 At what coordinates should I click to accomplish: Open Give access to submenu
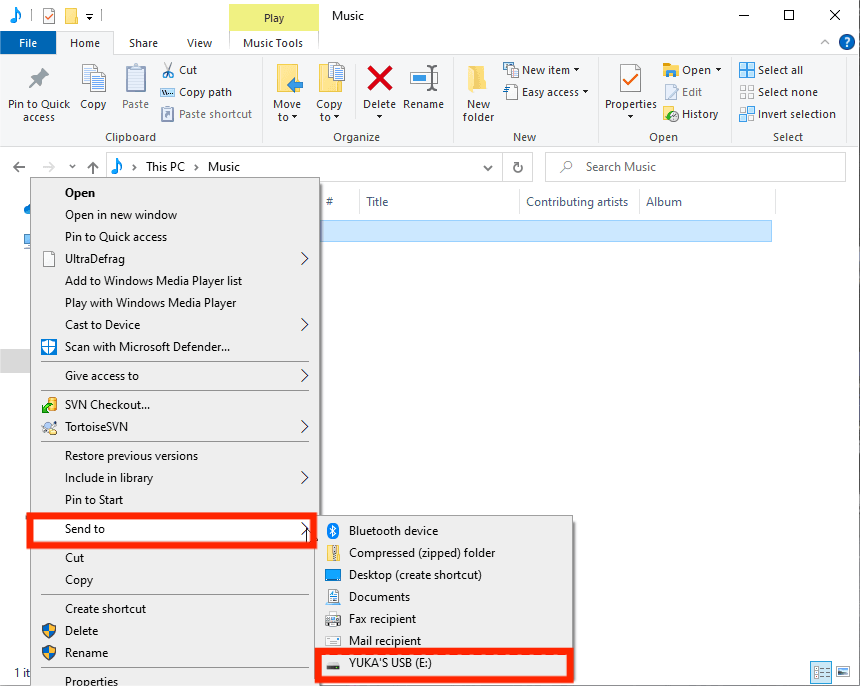[x=174, y=376]
